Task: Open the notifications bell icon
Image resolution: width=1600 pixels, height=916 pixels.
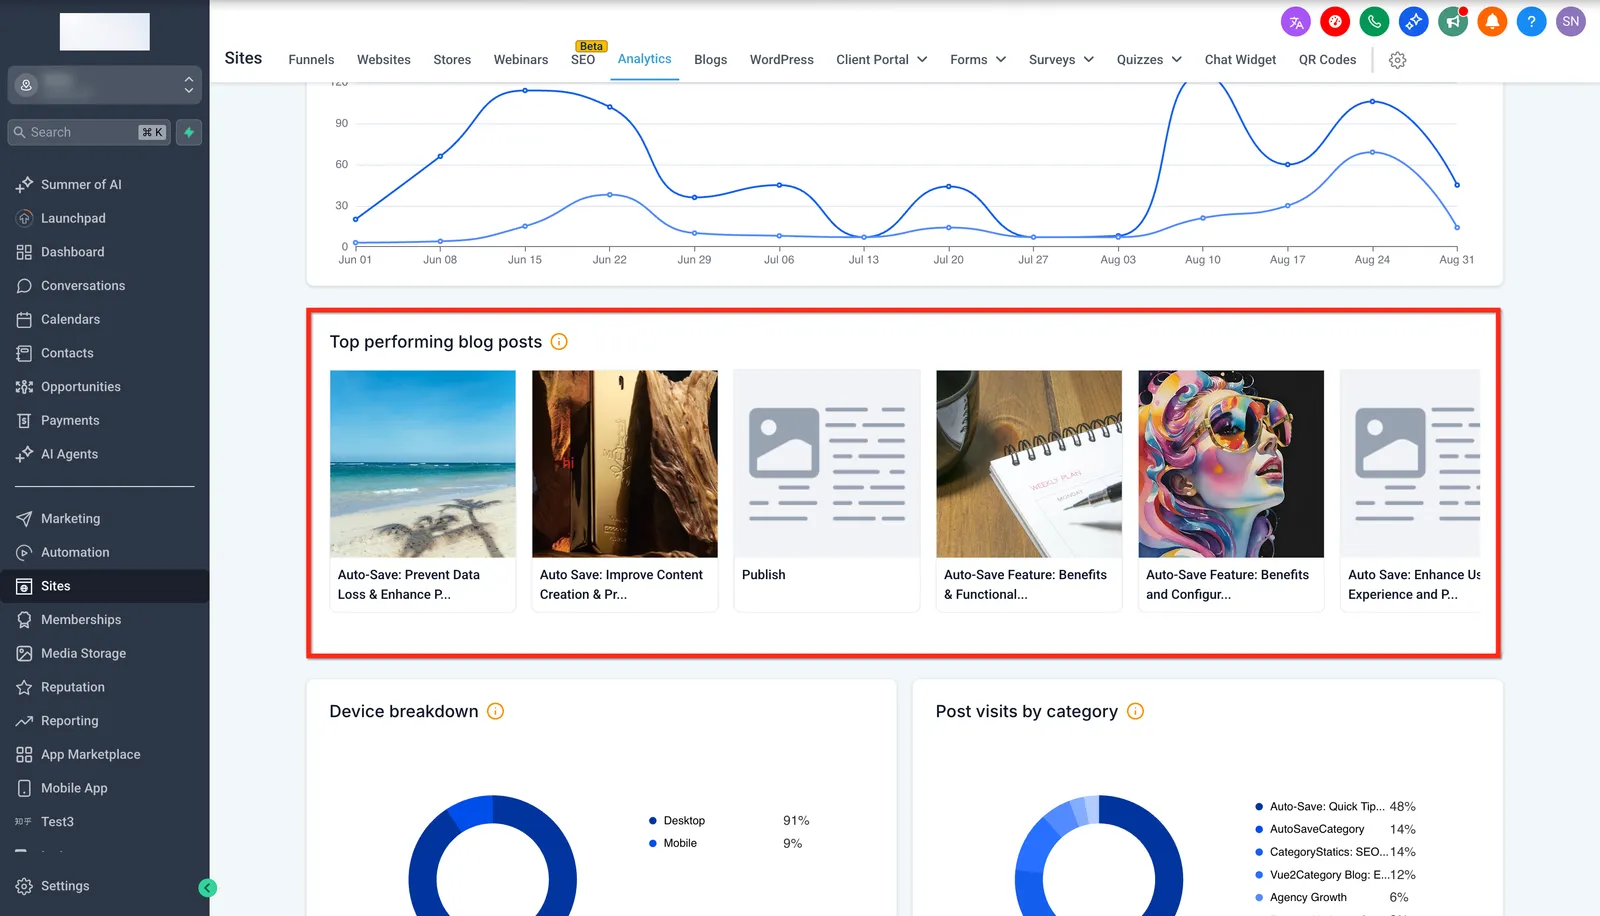Action: [x=1492, y=21]
